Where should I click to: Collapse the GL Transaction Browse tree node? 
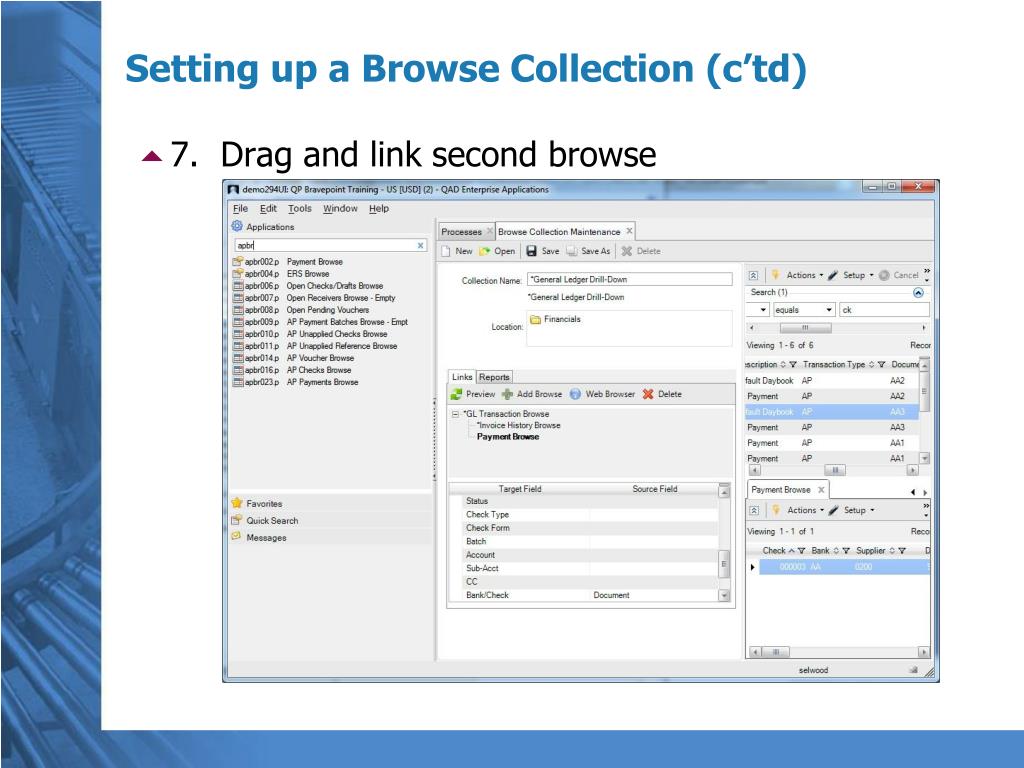(455, 414)
